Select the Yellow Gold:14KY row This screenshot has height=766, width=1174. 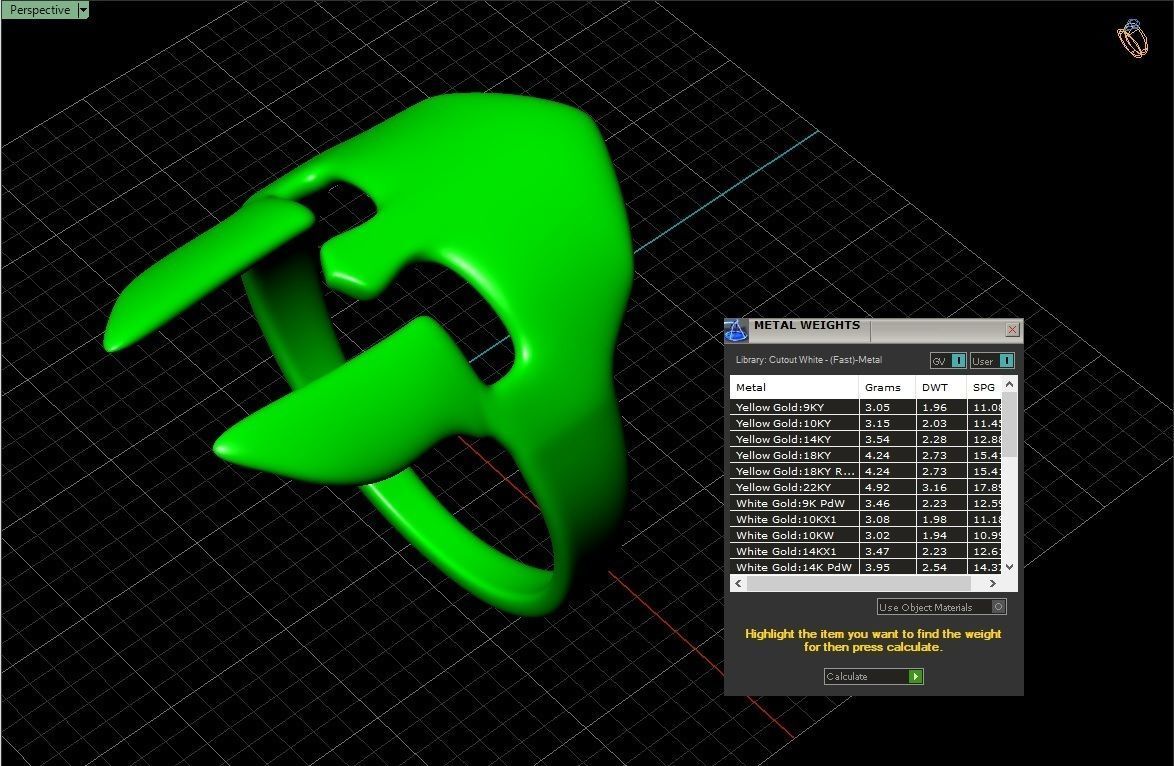click(x=866, y=440)
